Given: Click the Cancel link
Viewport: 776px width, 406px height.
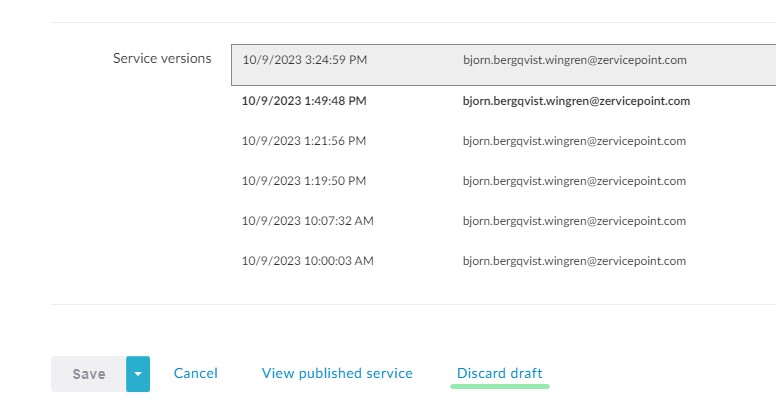Looking at the screenshot, I should click(196, 373).
